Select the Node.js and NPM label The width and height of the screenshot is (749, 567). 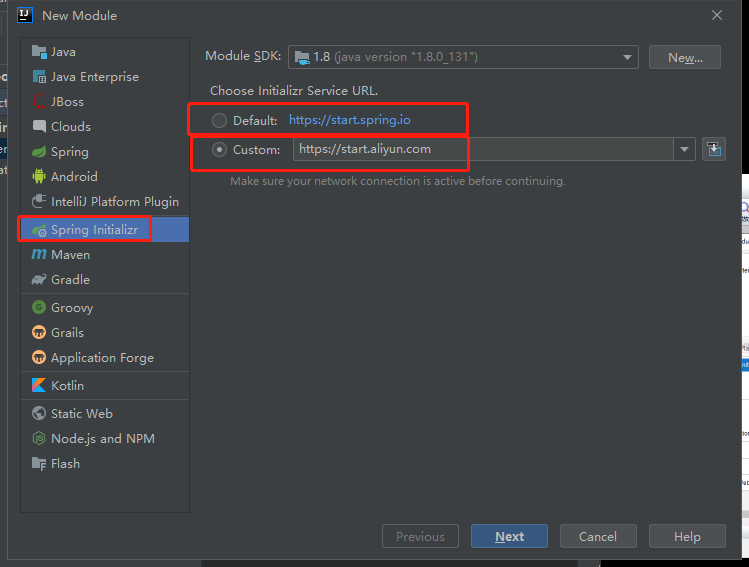(x=103, y=439)
